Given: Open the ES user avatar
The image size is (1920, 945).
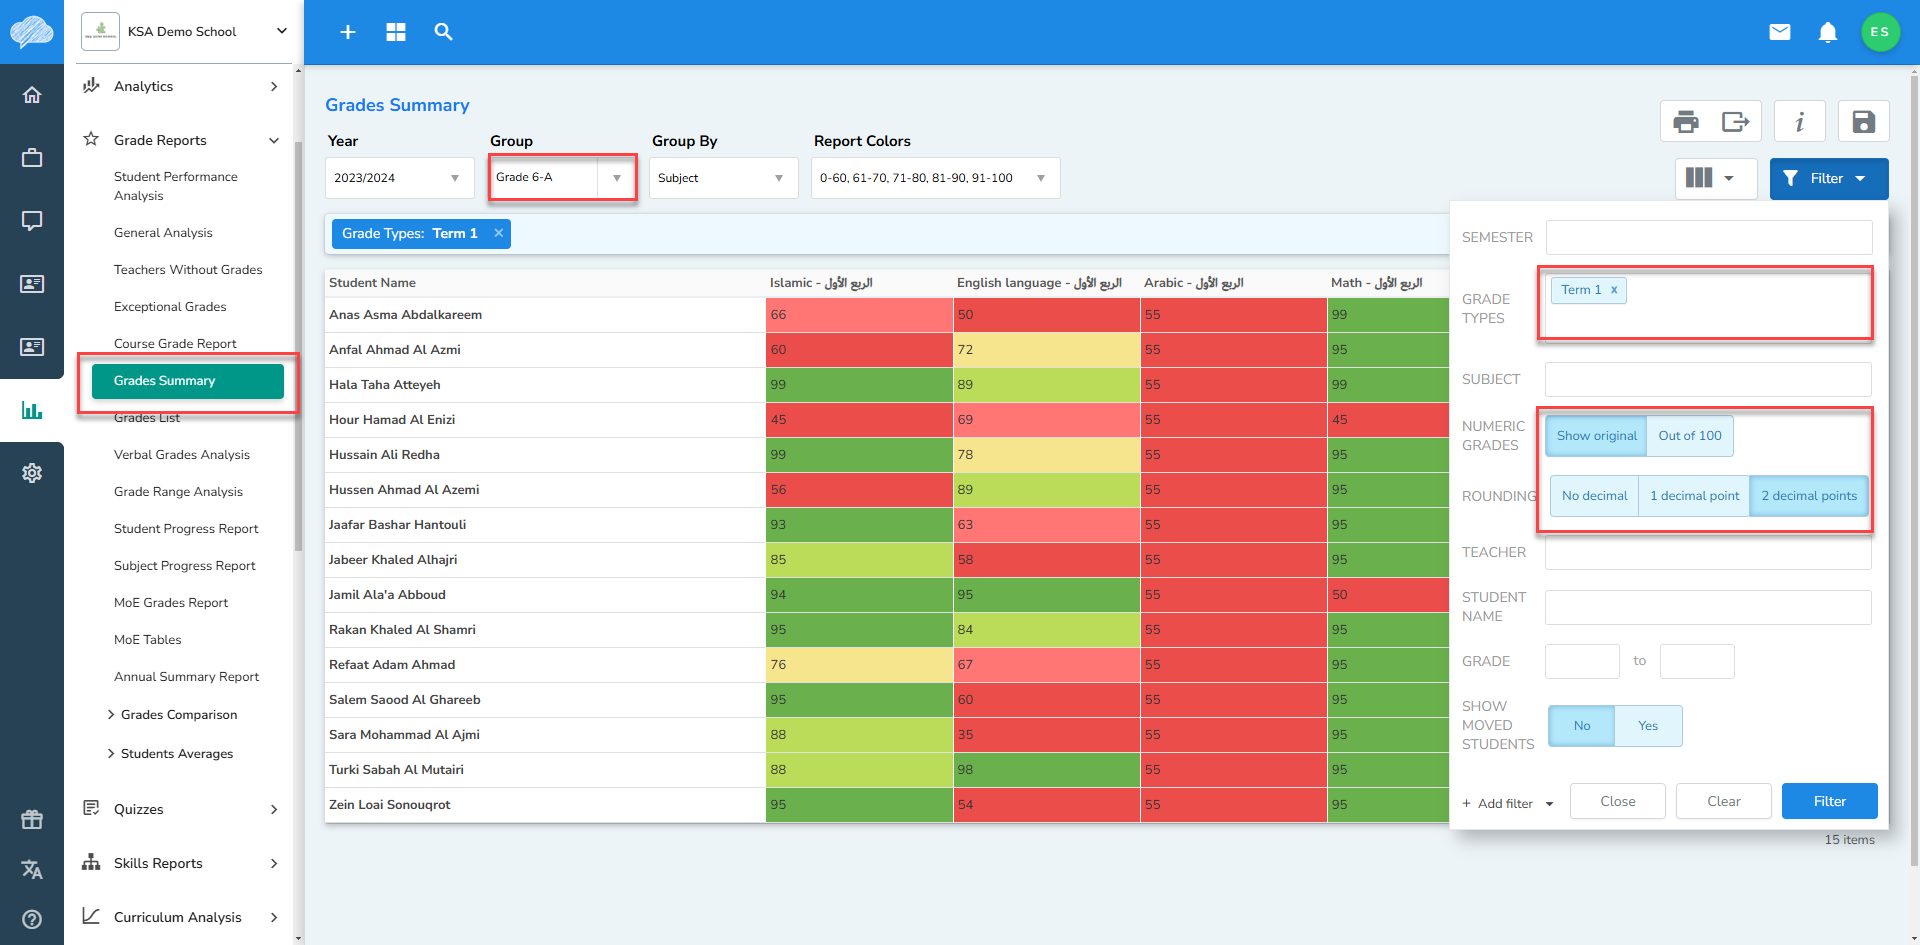Looking at the screenshot, I should tap(1880, 32).
